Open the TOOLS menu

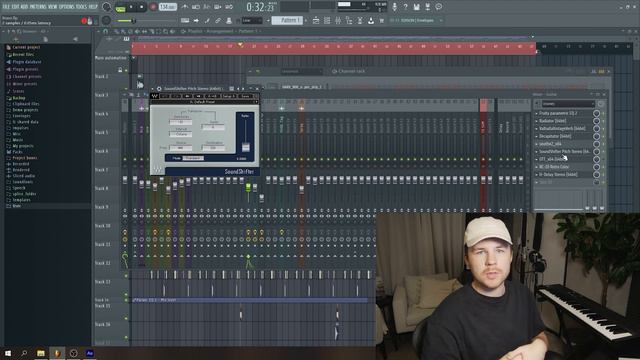(82, 7)
